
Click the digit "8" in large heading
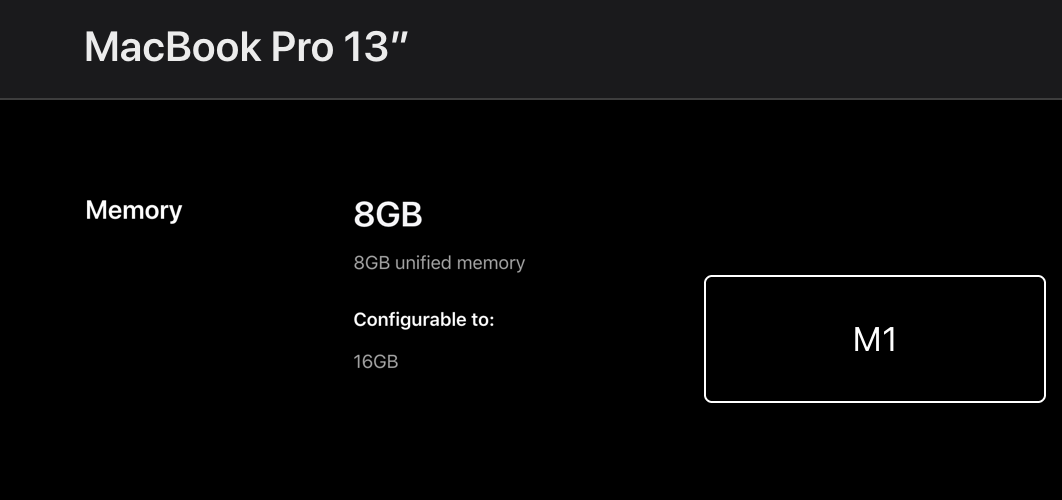click(364, 215)
